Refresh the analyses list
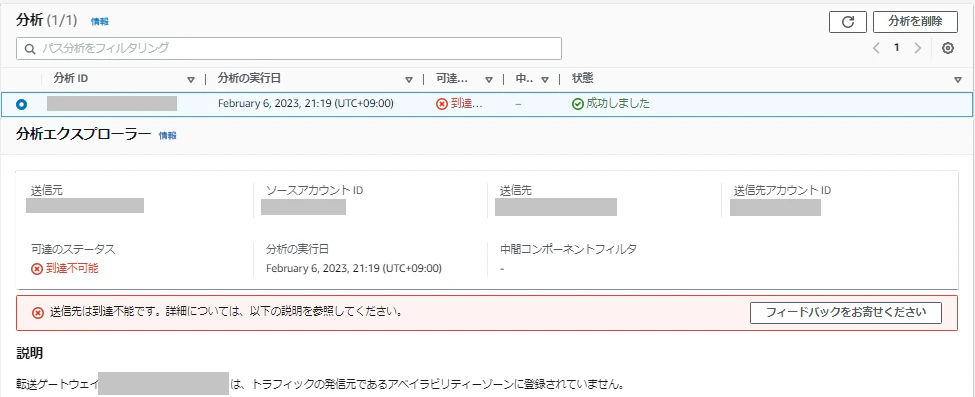 click(848, 22)
